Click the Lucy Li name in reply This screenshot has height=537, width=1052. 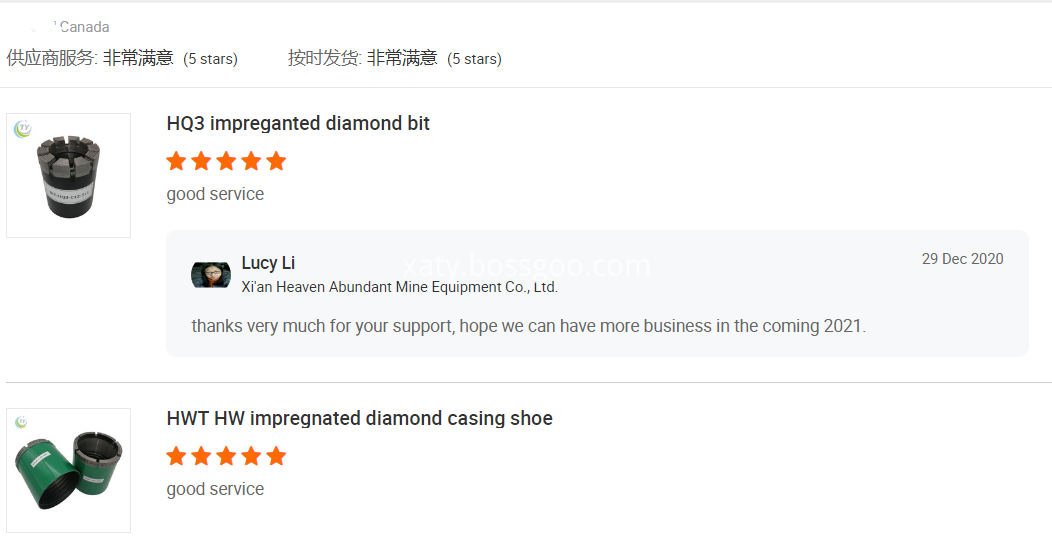268,263
